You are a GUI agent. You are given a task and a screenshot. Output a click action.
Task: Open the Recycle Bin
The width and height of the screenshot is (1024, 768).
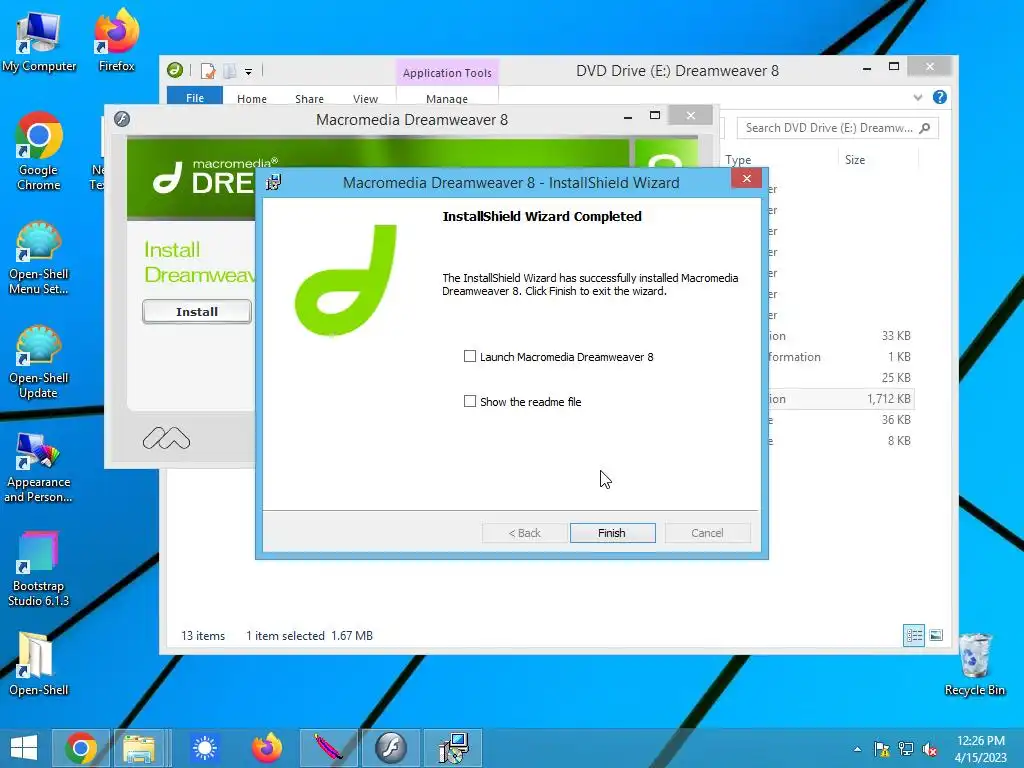(x=975, y=664)
